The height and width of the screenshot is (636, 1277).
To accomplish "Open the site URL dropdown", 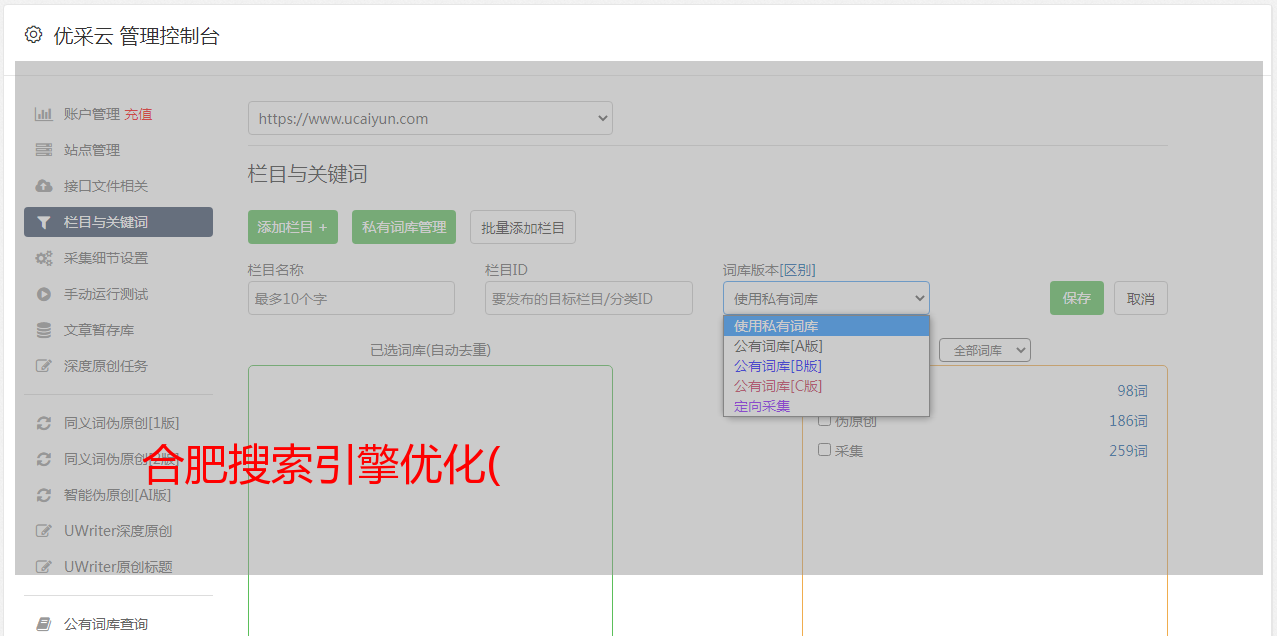I will tap(430, 118).
